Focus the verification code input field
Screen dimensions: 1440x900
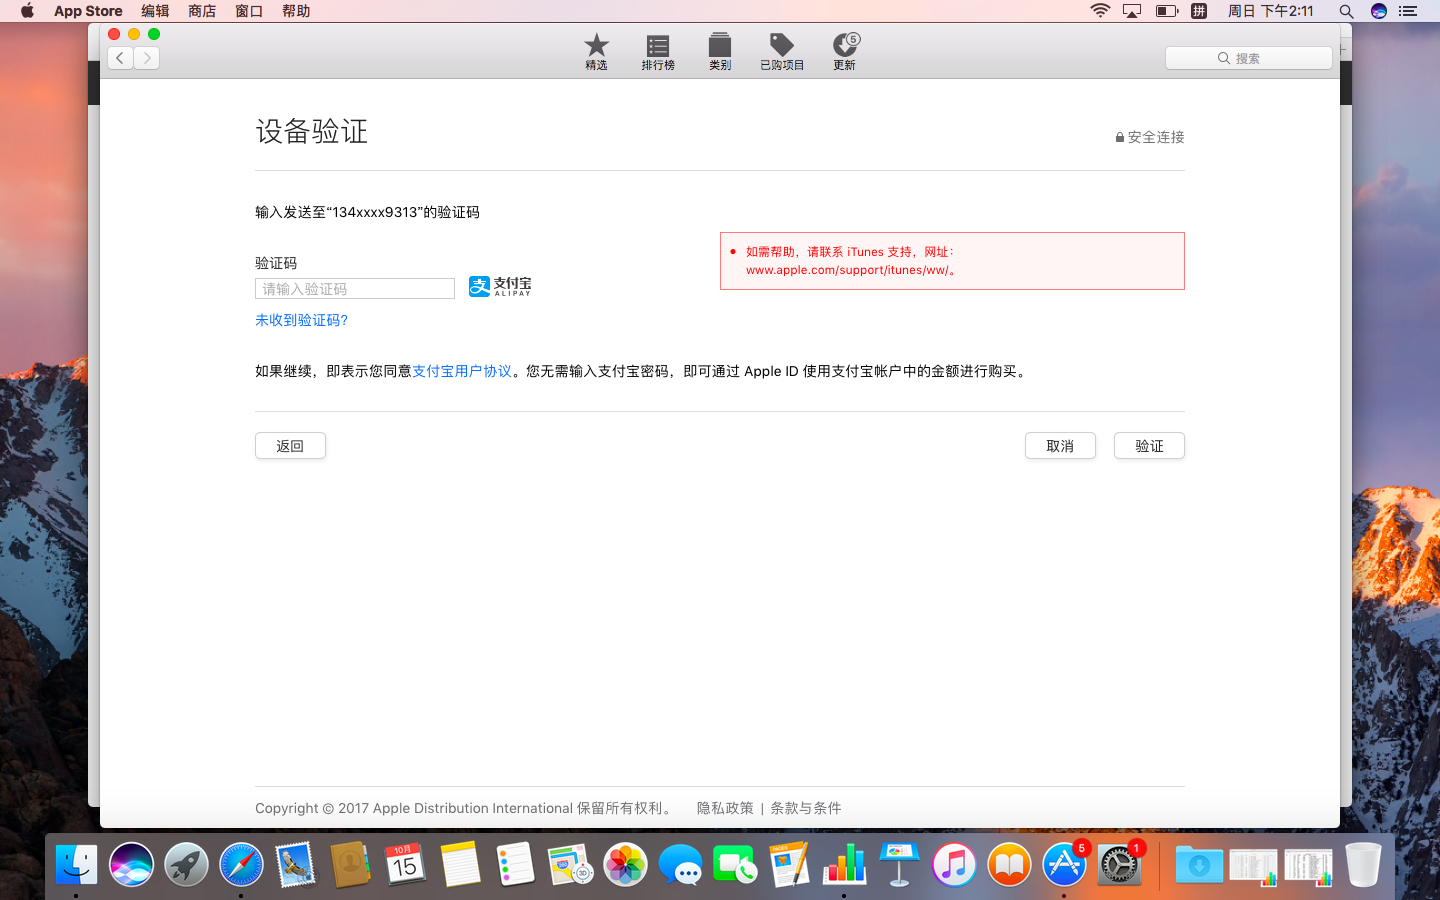(355, 289)
